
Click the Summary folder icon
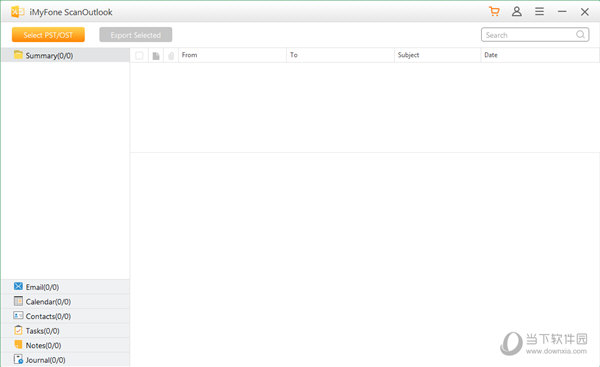click(18, 55)
